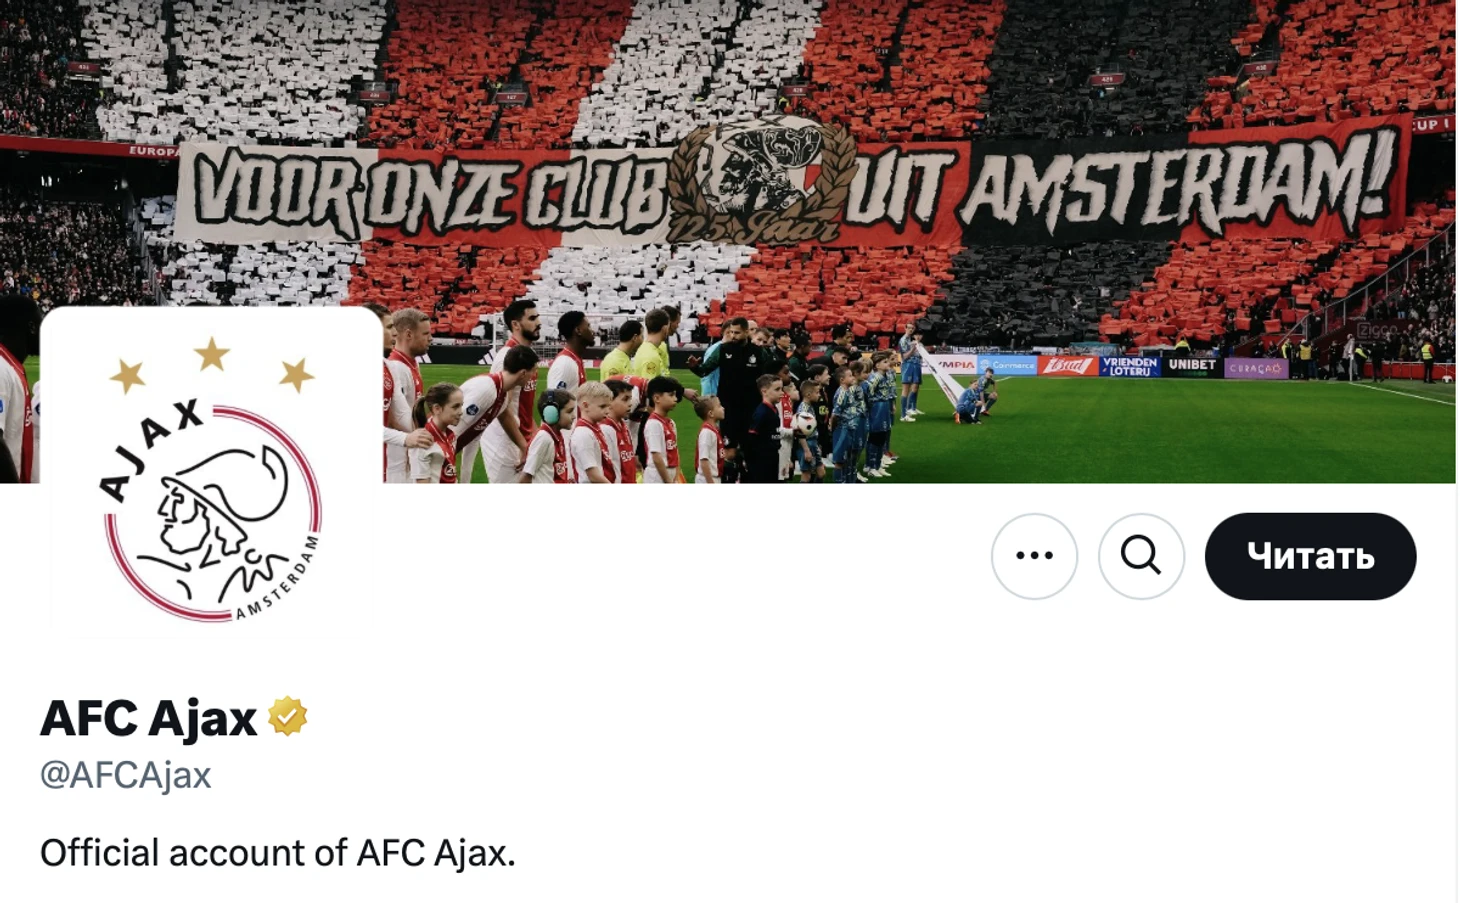Follow the account with the Читать button
Image resolution: width=1460 pixels, height=903 pixels.
(x=1310, y=556)
